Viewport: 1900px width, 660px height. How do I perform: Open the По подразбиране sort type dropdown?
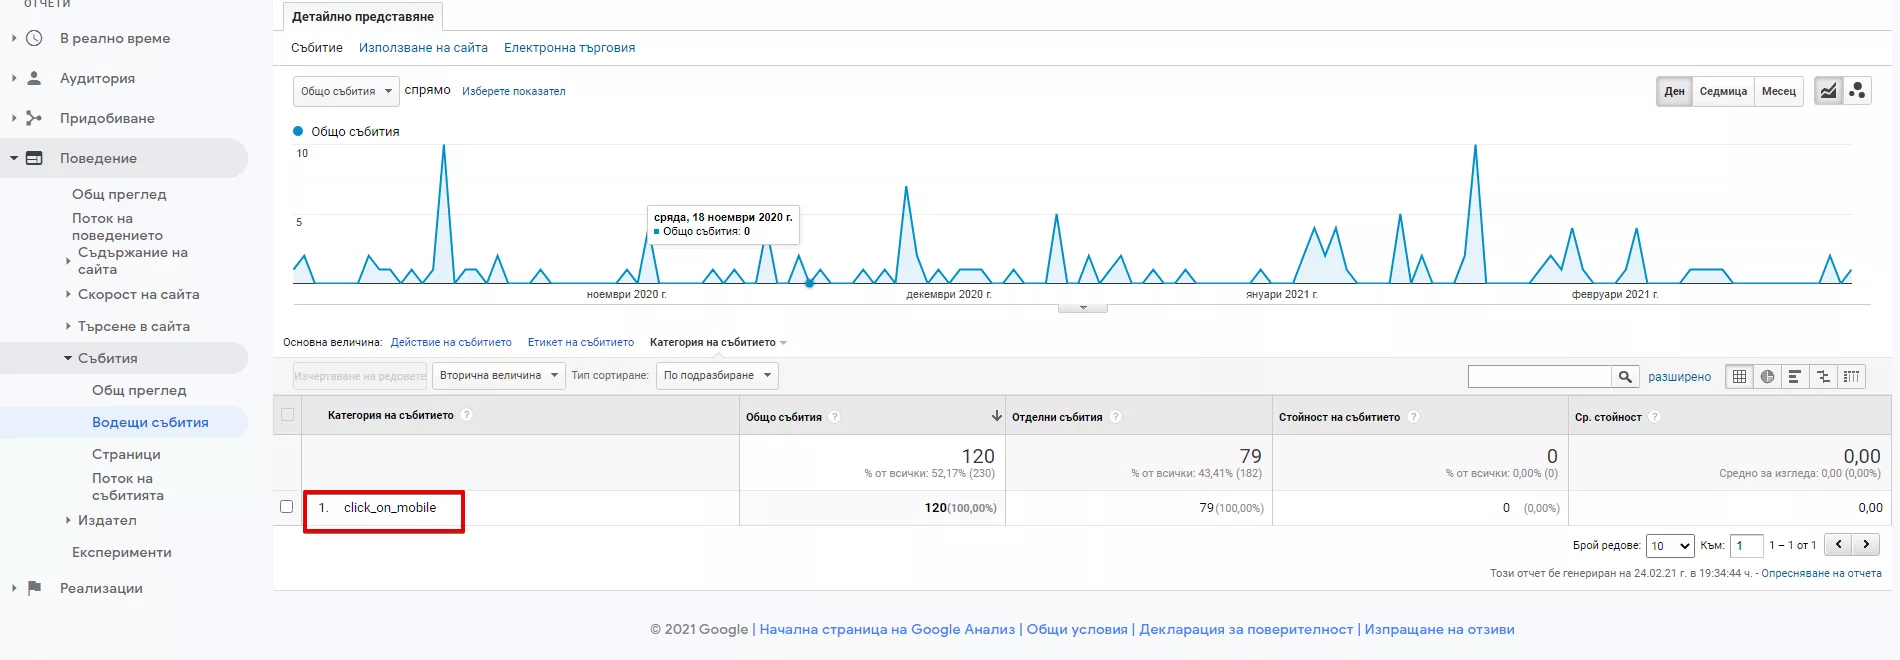click(717, 376)
